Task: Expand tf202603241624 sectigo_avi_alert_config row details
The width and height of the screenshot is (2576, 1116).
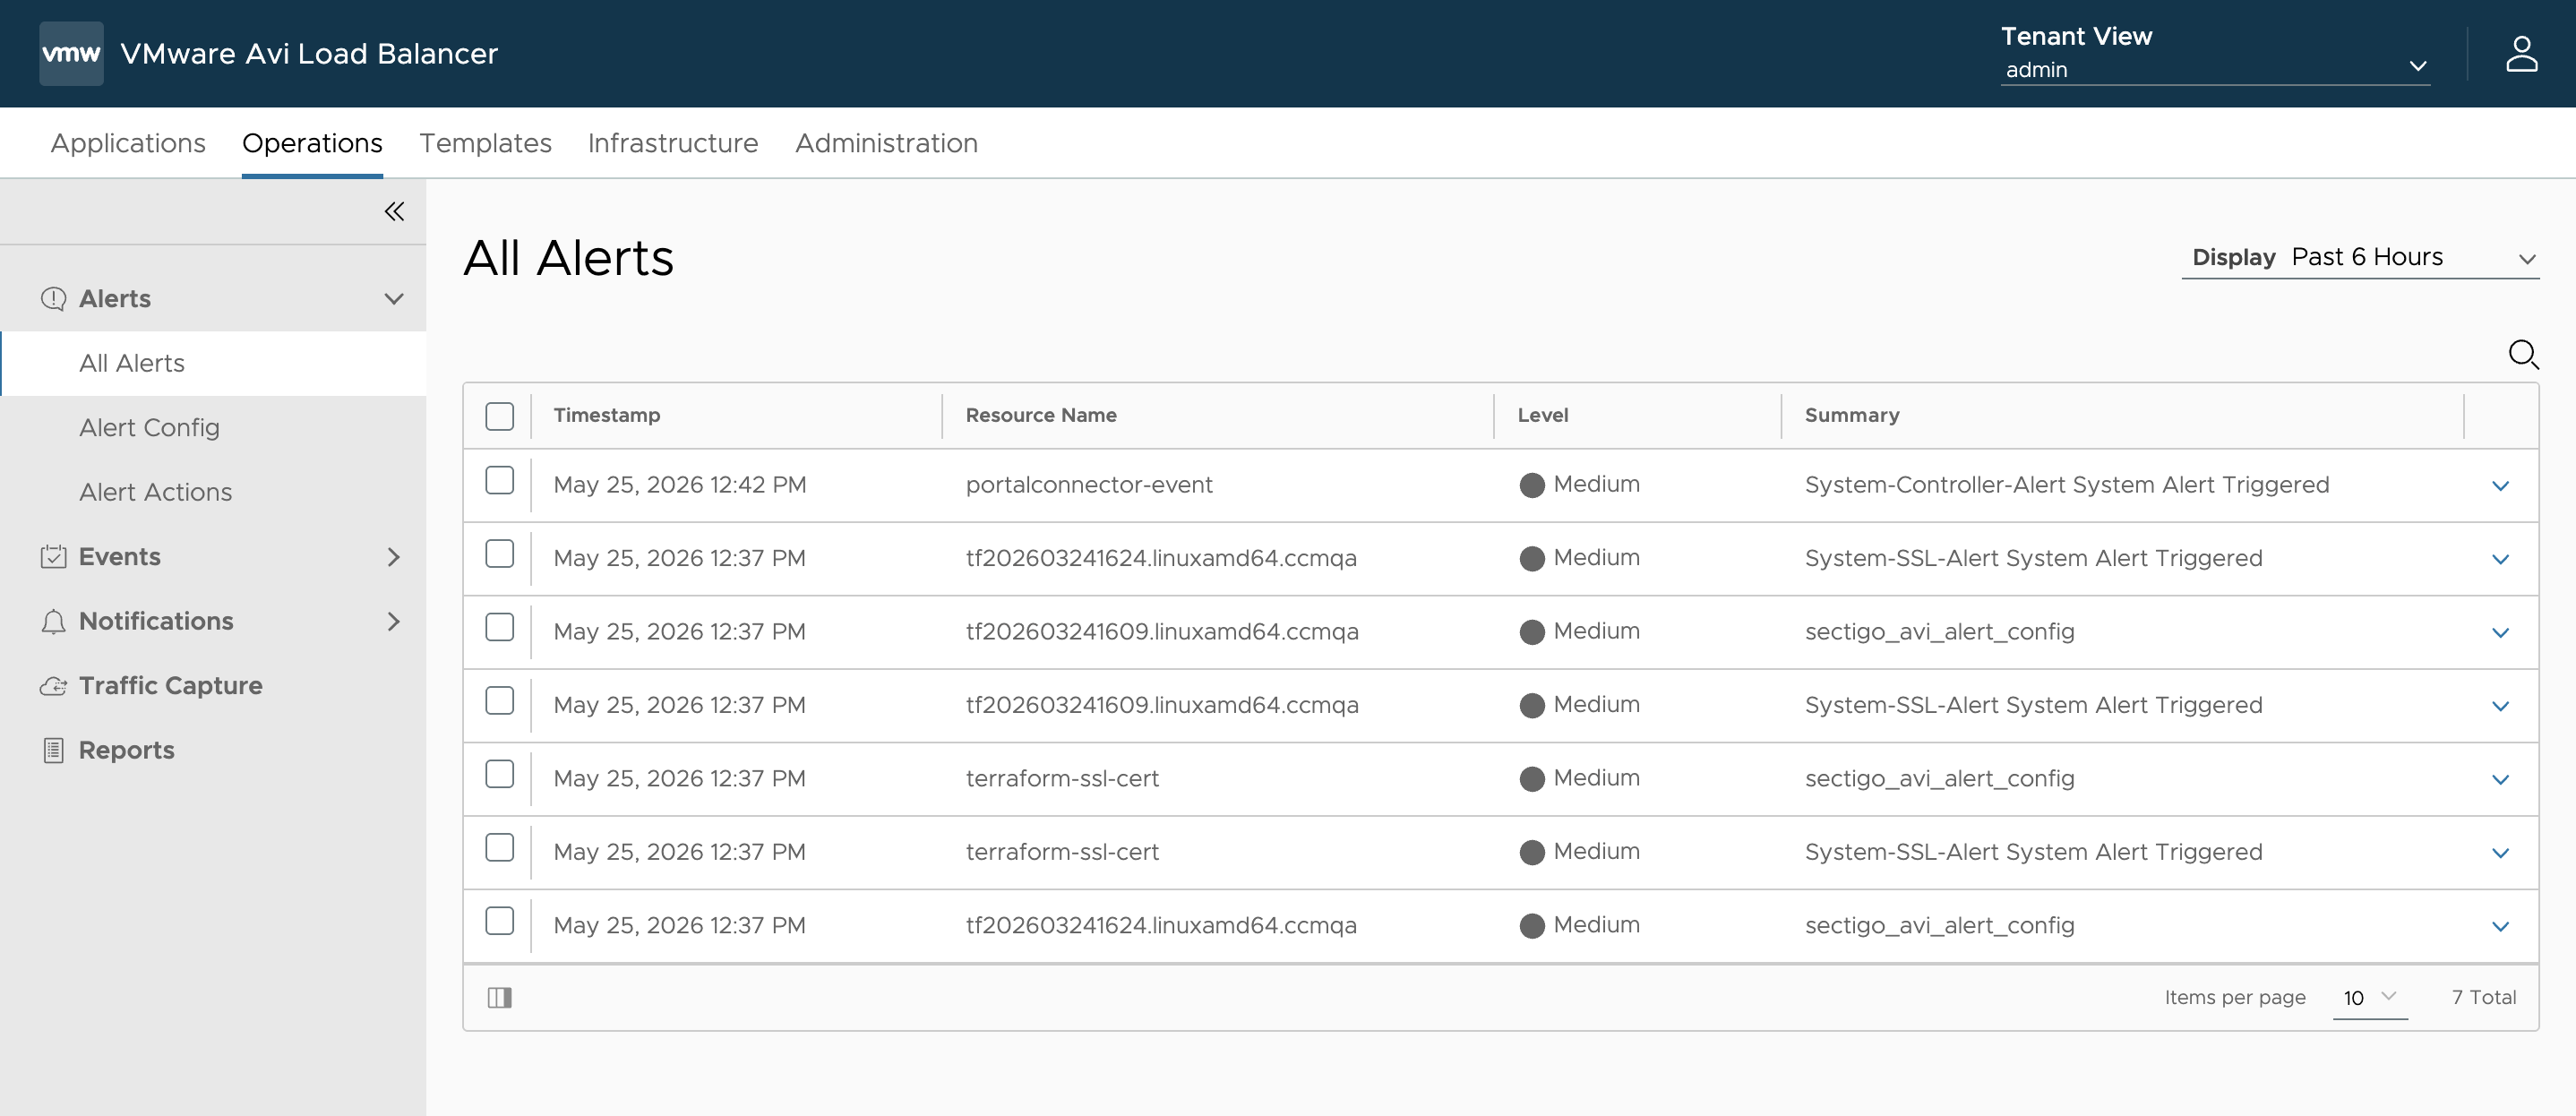Action: (2500, 927)
